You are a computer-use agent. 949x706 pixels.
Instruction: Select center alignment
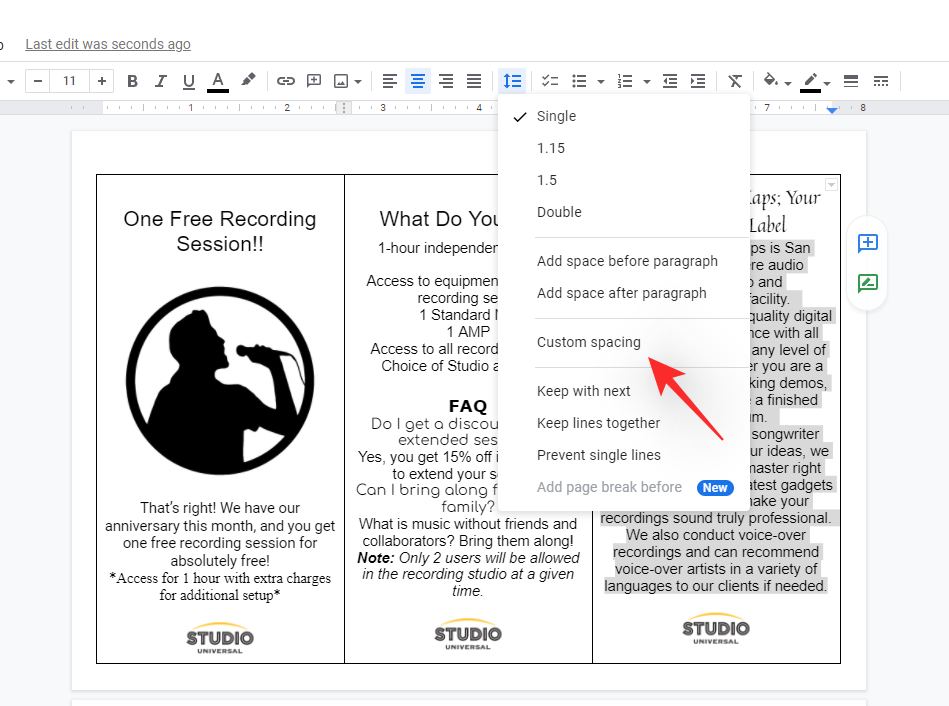418,81
